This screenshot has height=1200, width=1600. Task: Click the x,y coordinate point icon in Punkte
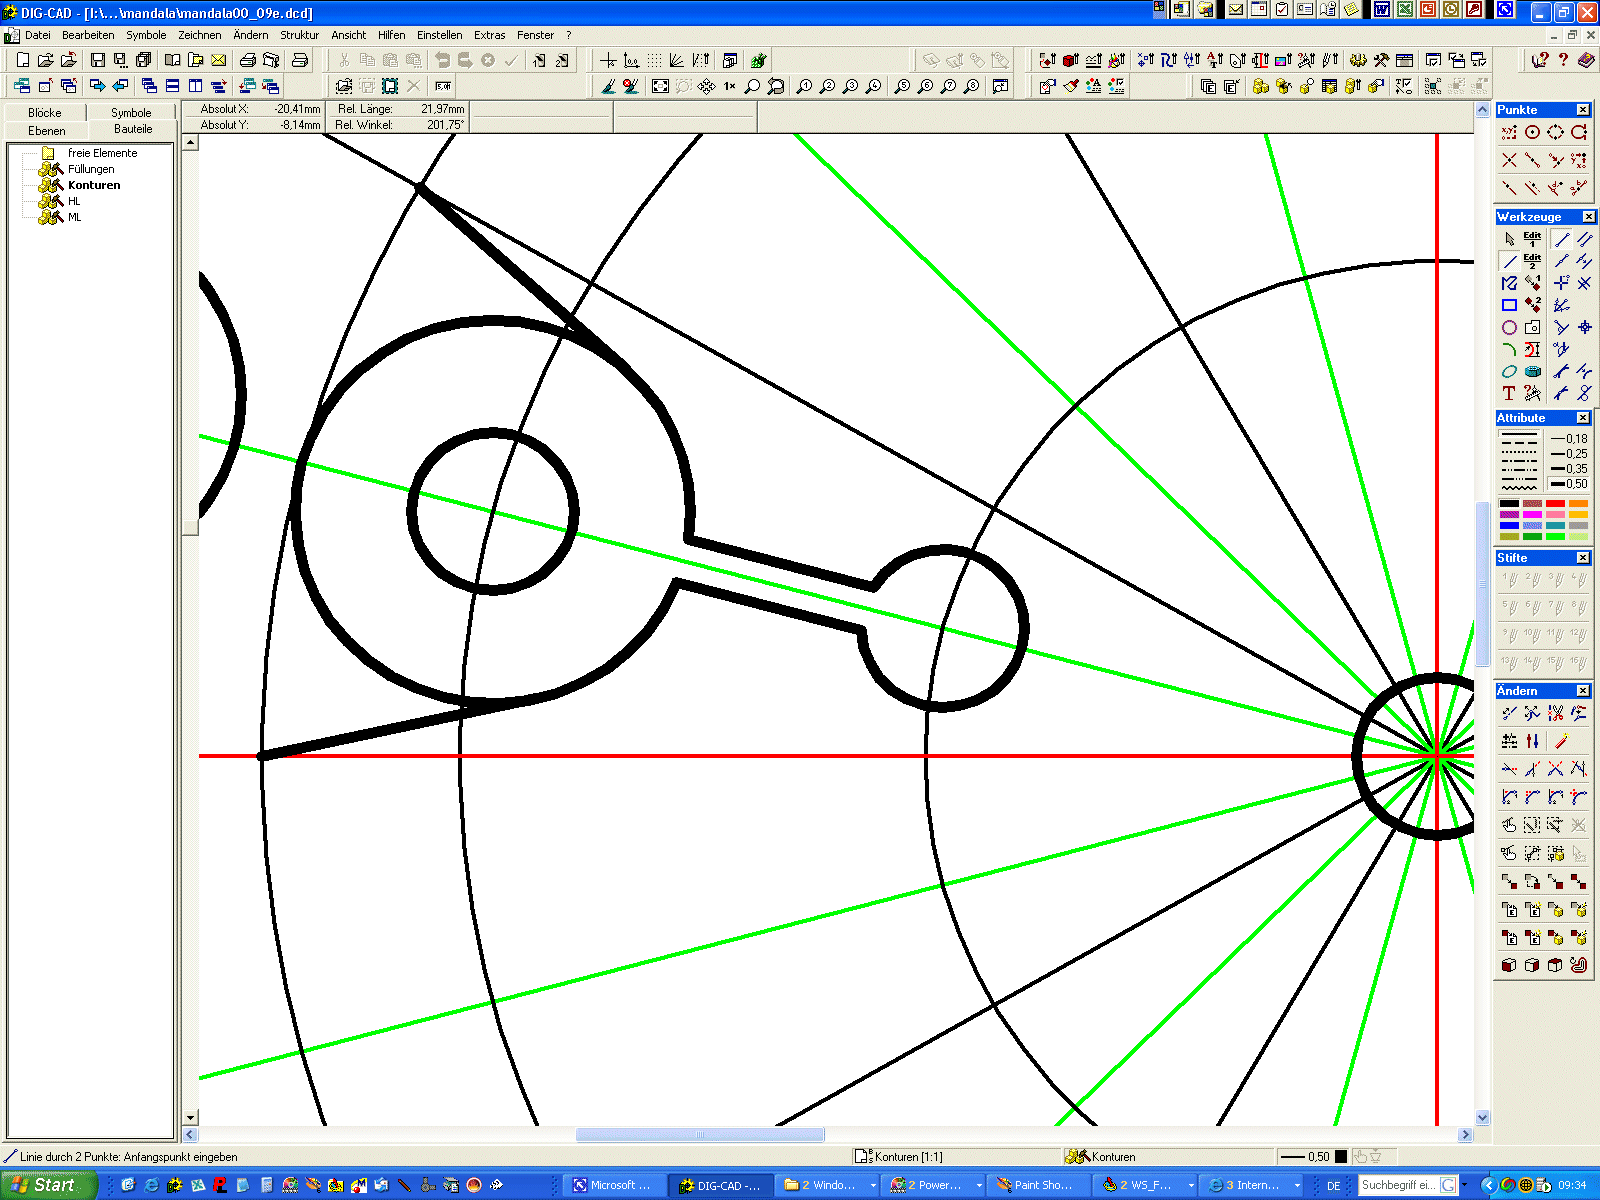(1509, 132)
